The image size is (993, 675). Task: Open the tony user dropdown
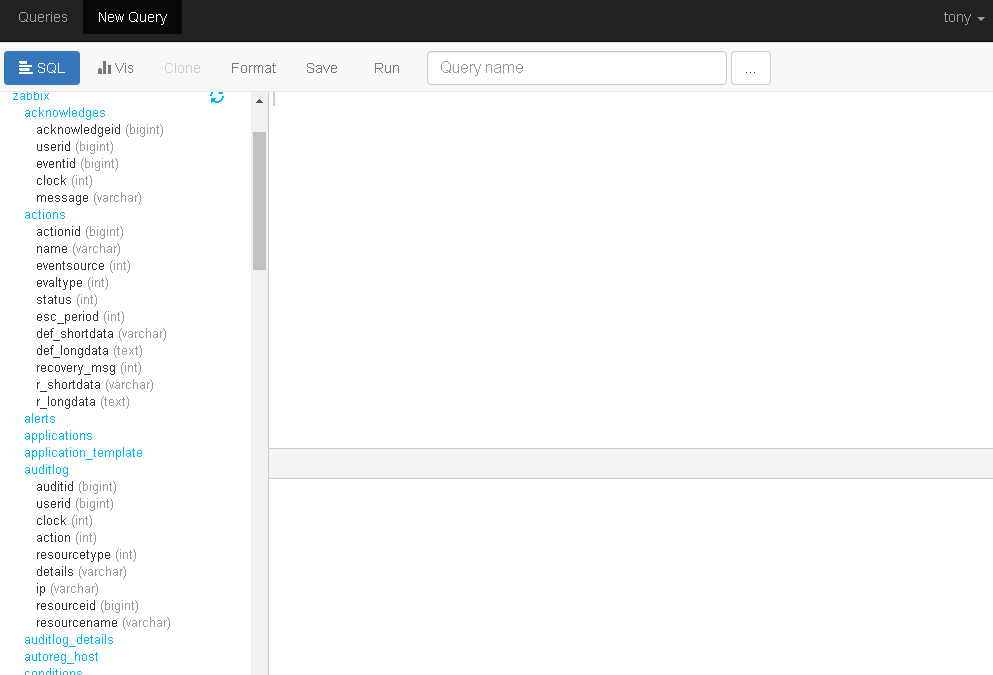click(x=963, y=17)
